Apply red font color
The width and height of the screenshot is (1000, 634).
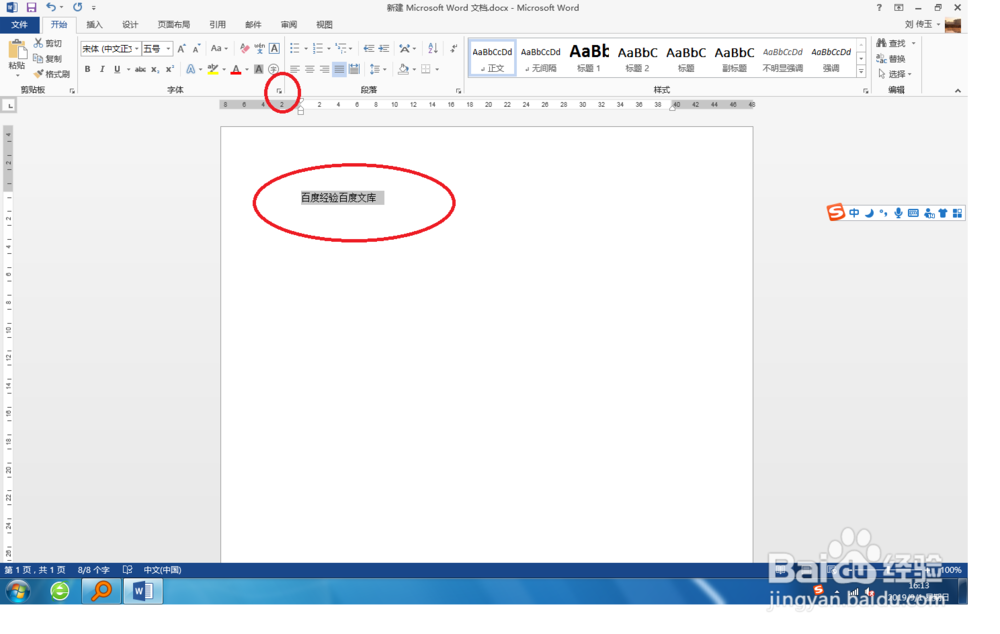[236, 69]
